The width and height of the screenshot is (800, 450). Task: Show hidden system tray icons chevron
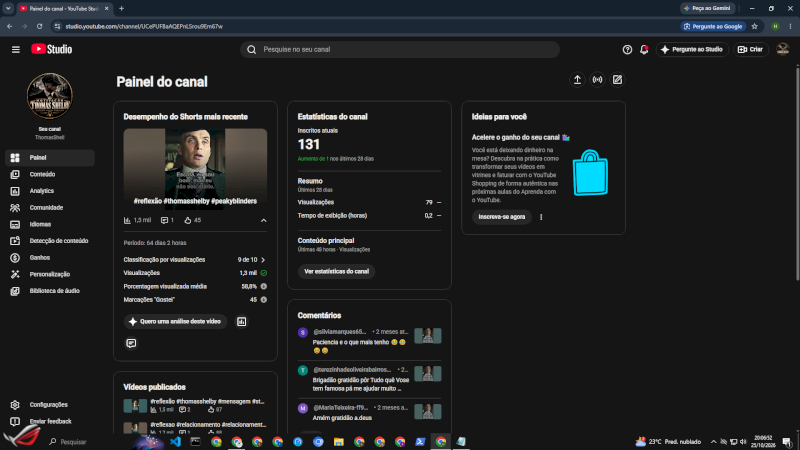pyautogui.click(x=713, y=442)
